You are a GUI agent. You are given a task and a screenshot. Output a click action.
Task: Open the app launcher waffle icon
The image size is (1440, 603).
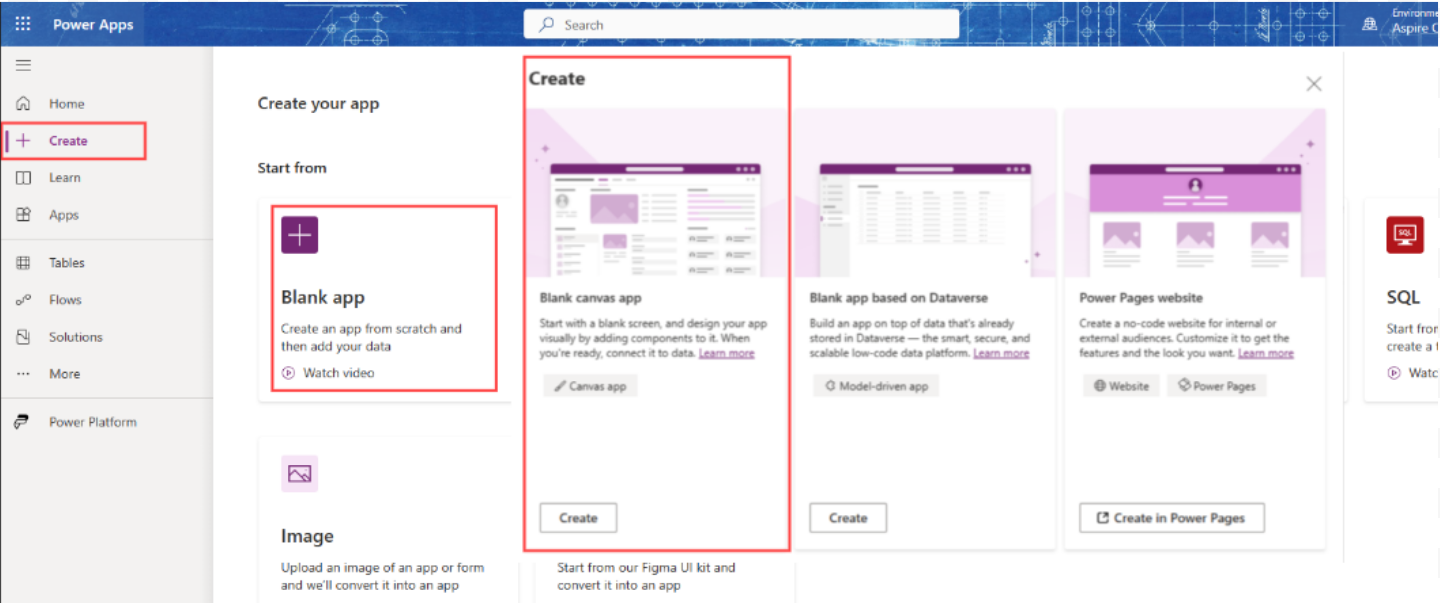[x=23, y=25]
